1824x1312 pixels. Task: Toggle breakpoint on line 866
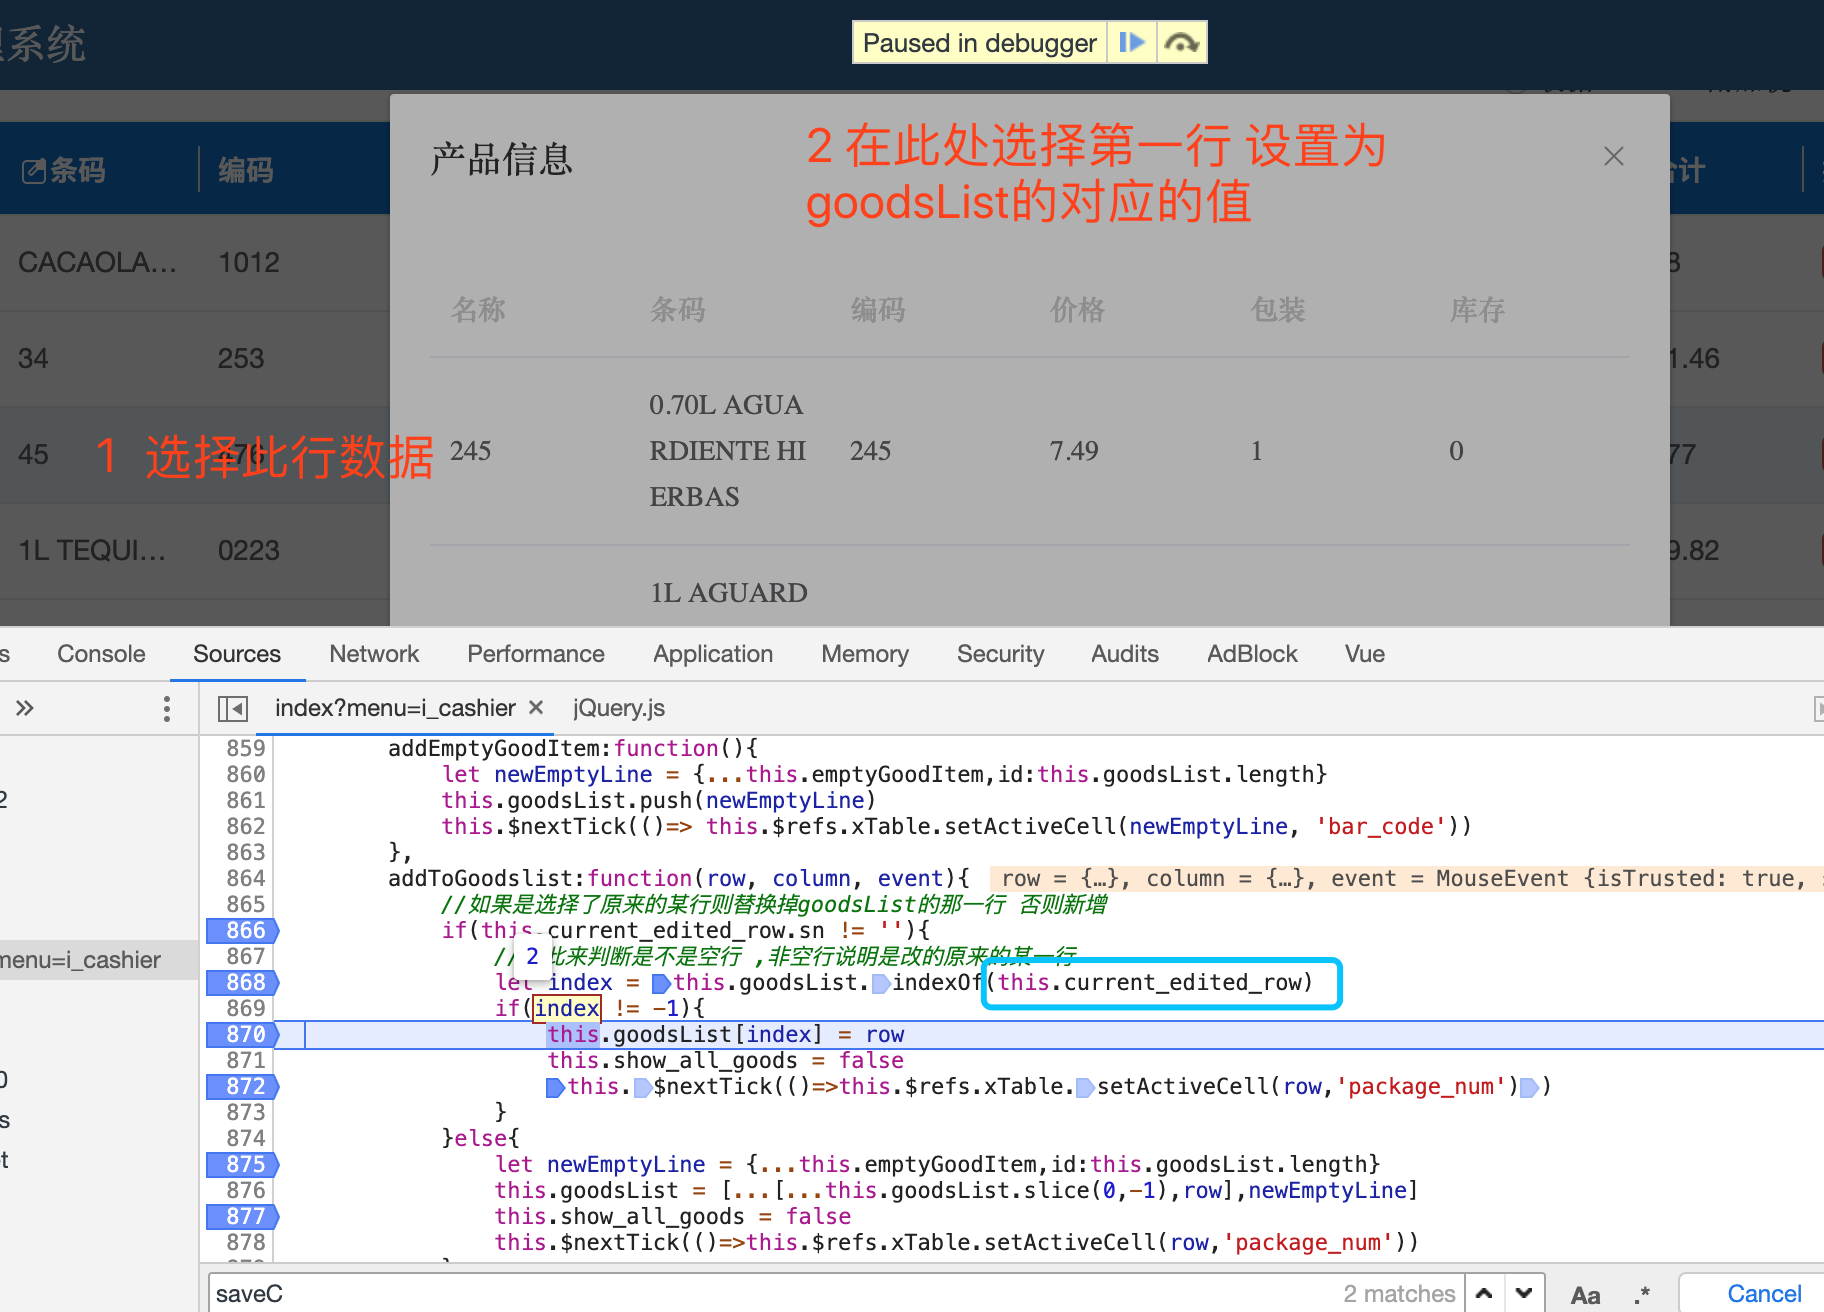point(242,930)
